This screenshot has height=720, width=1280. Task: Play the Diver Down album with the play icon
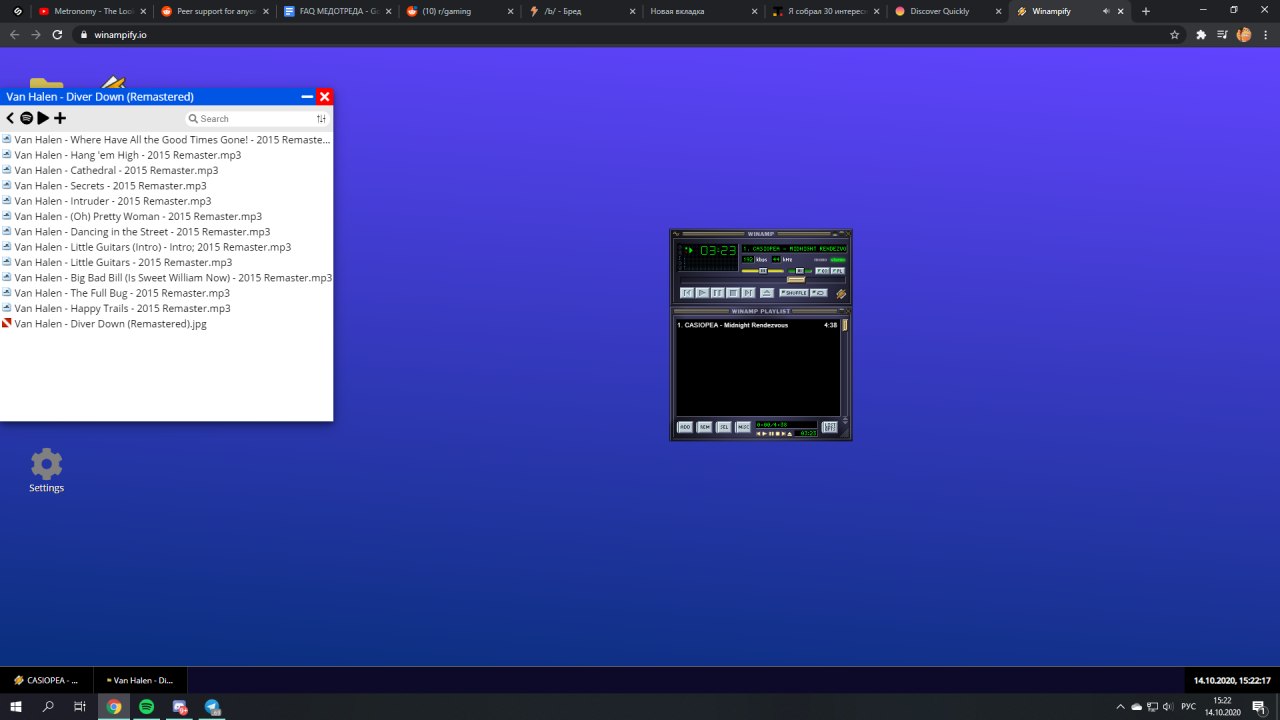click(x=43, y=118)
